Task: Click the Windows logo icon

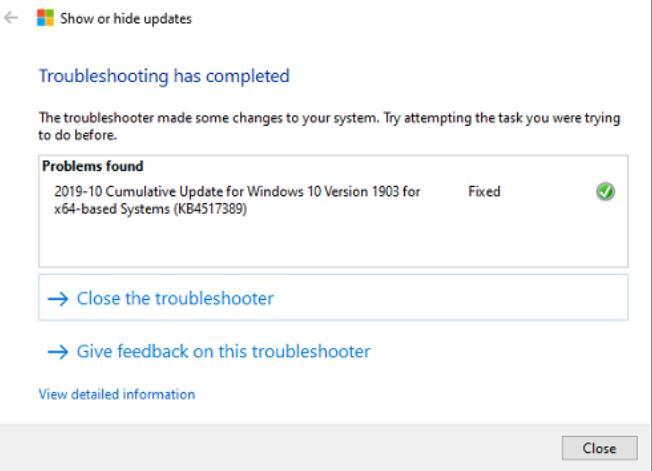Action: coord(45,18)
